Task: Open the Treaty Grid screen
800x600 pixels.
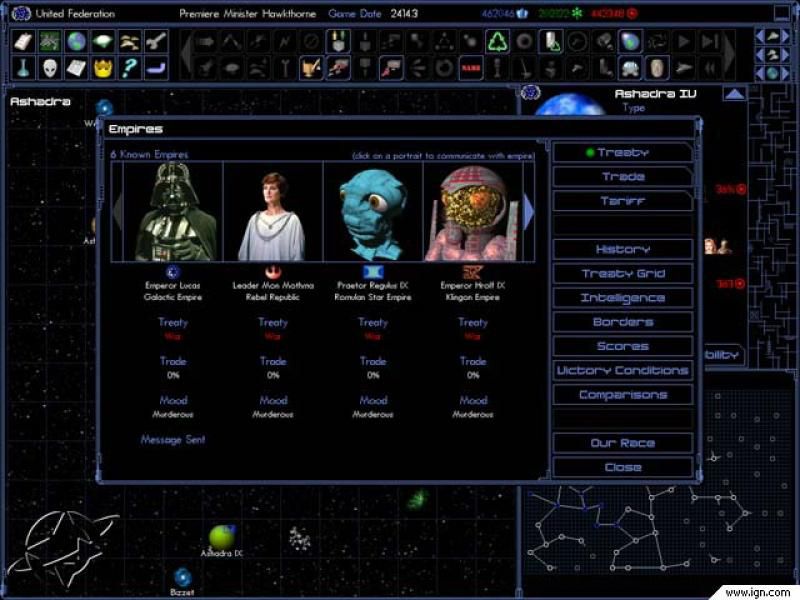Action: point(622,274)
